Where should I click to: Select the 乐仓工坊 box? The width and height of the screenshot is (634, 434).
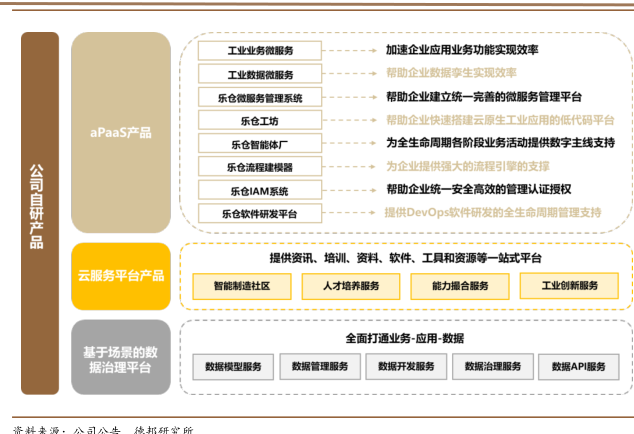coord(259,120)
